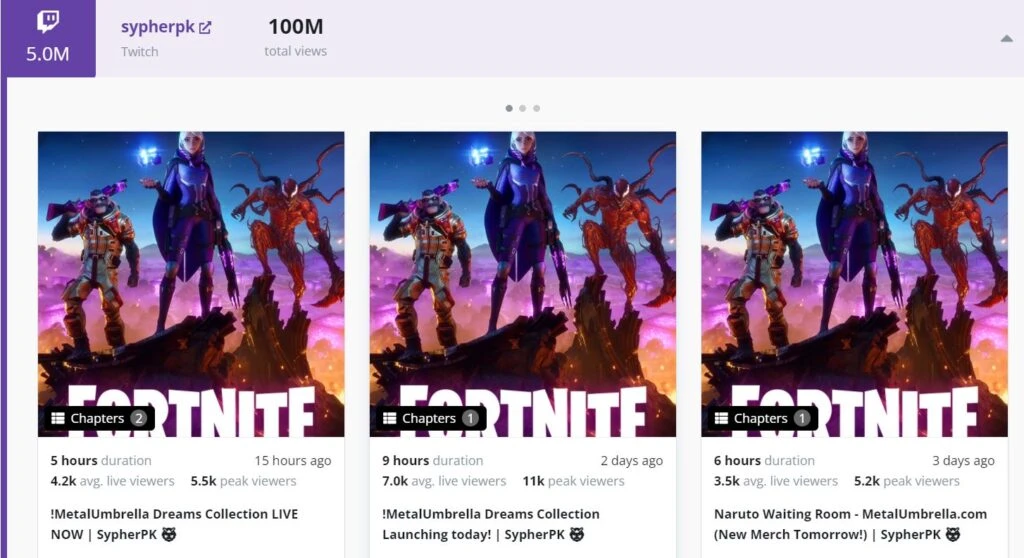Viewport: 1024px width, 558px height.
Task: Click chapter count badge on 6 hours stream
Action: click(801, 418)
